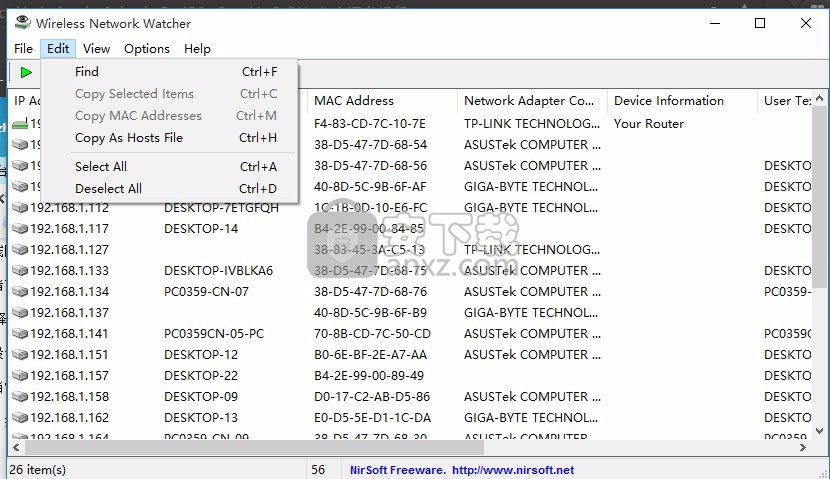Select device name DESKTOP-13
This screenshot has width=830, height=479.
click(x=201, y=418)
